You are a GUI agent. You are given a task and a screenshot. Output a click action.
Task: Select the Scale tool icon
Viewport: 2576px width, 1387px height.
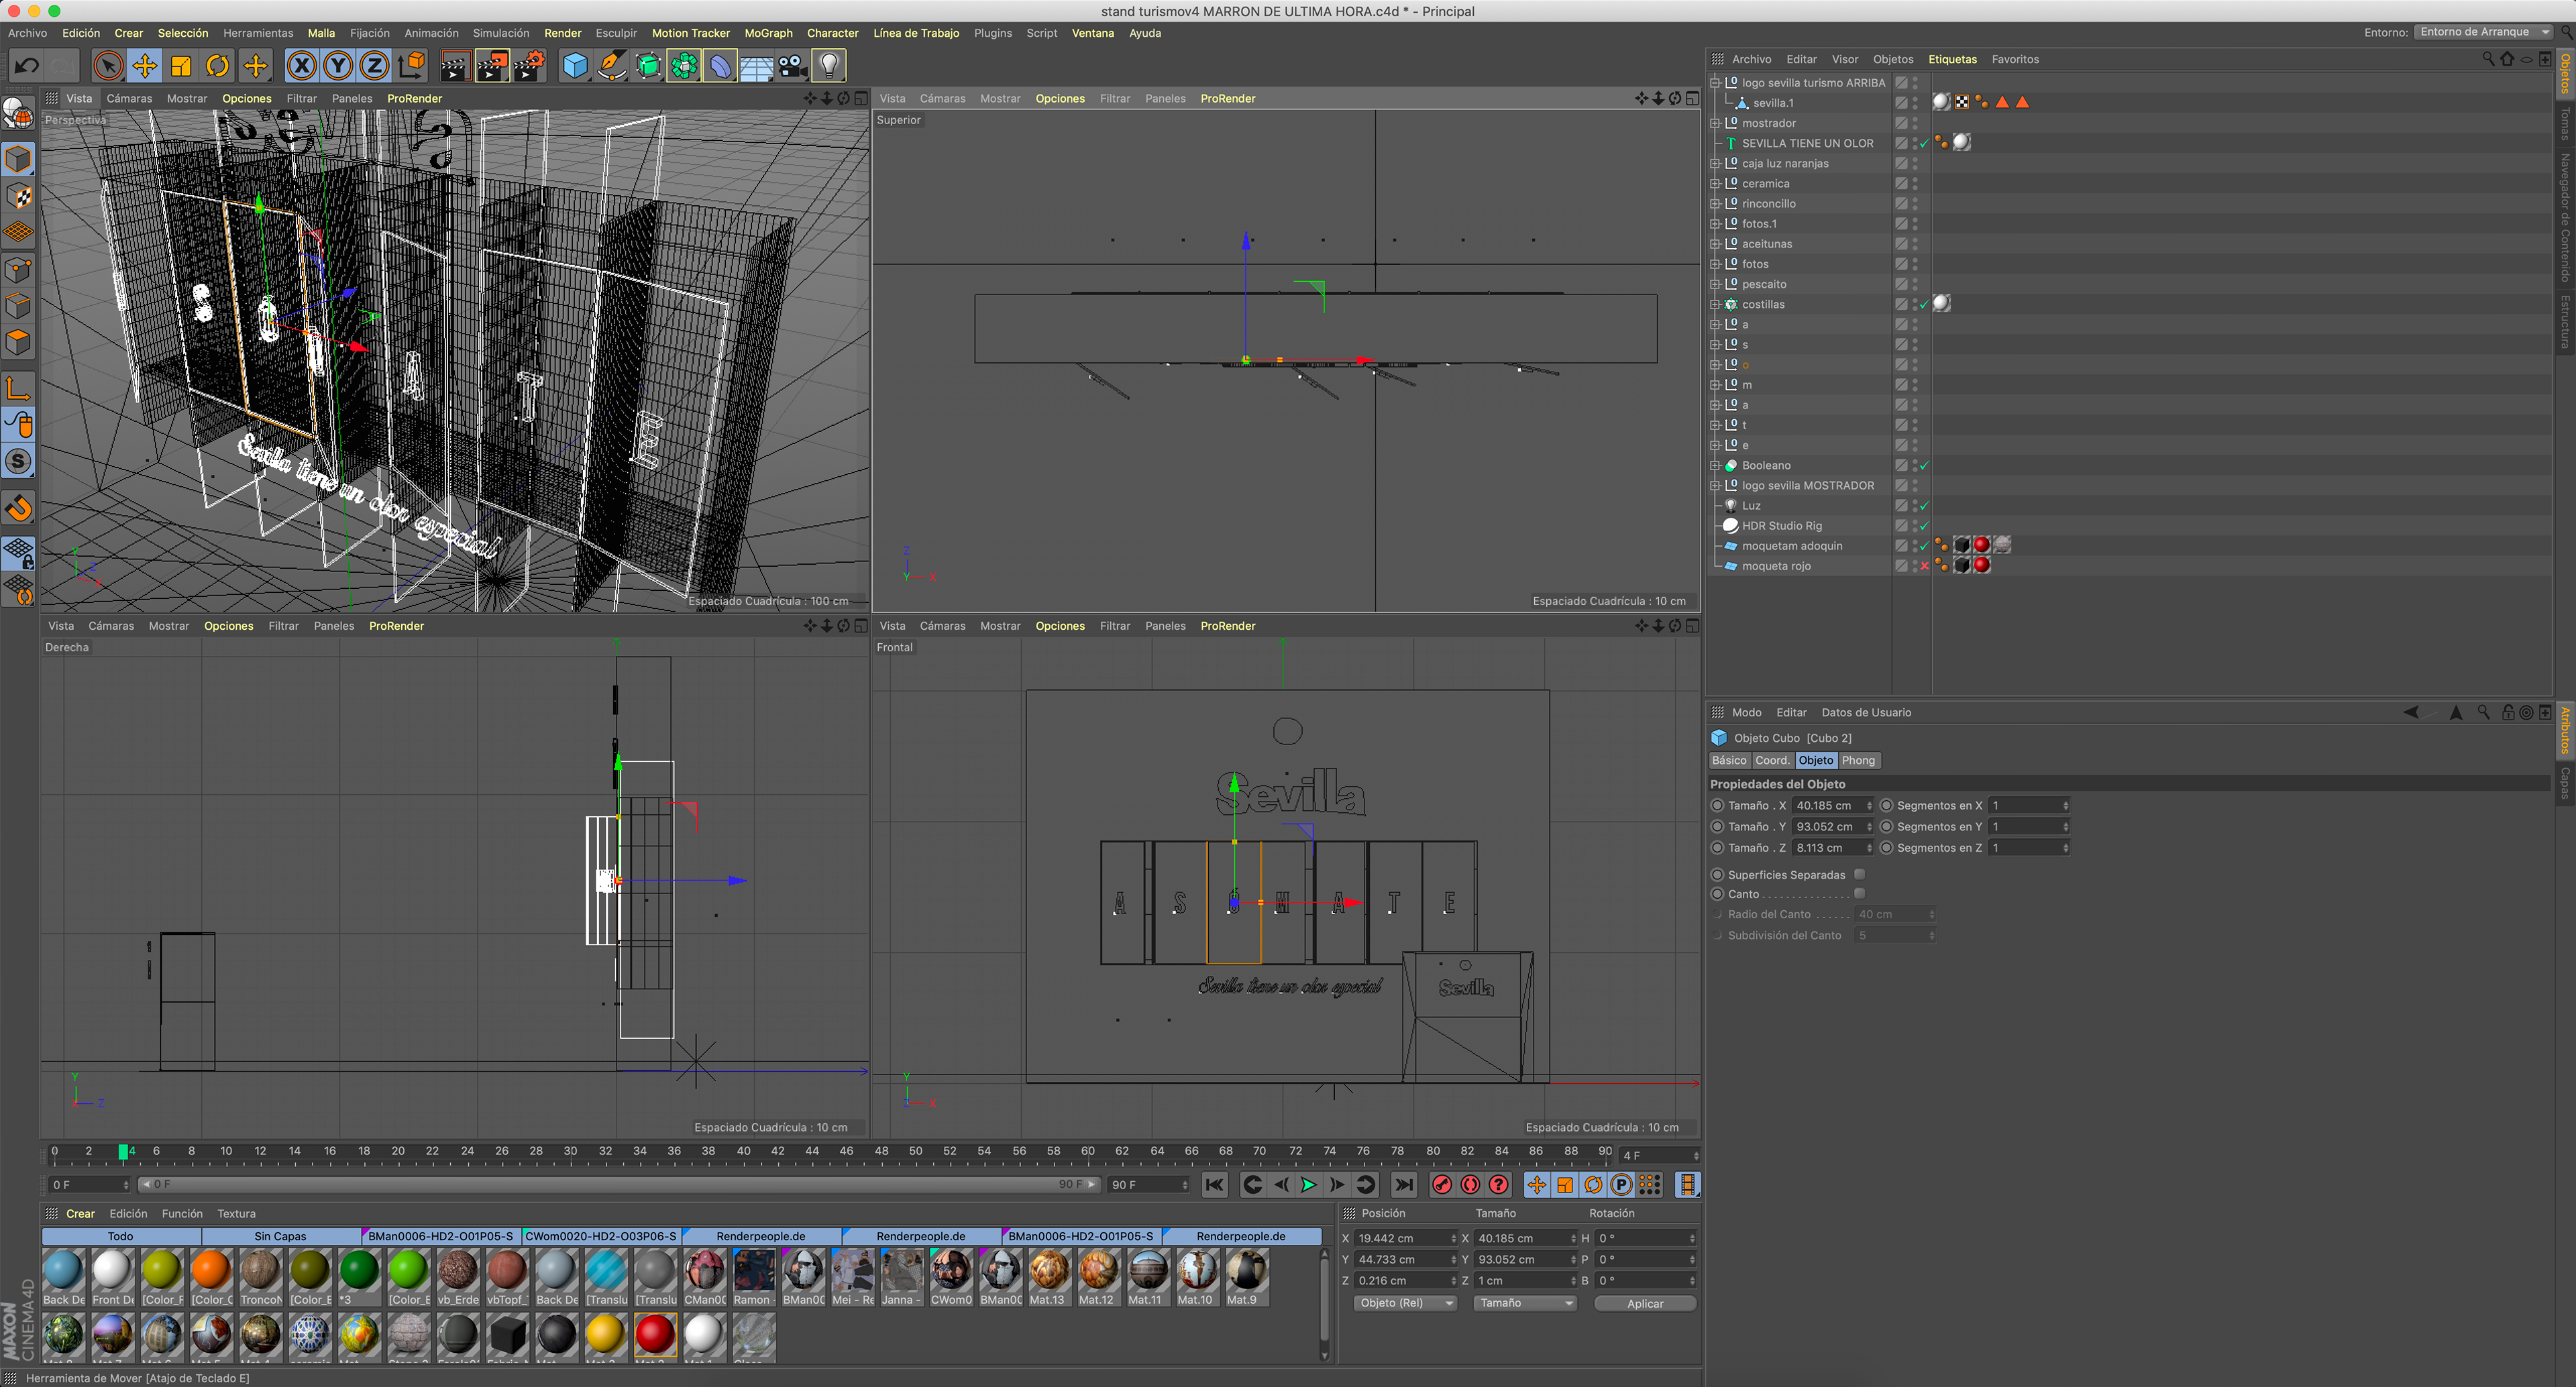[181, 66]
